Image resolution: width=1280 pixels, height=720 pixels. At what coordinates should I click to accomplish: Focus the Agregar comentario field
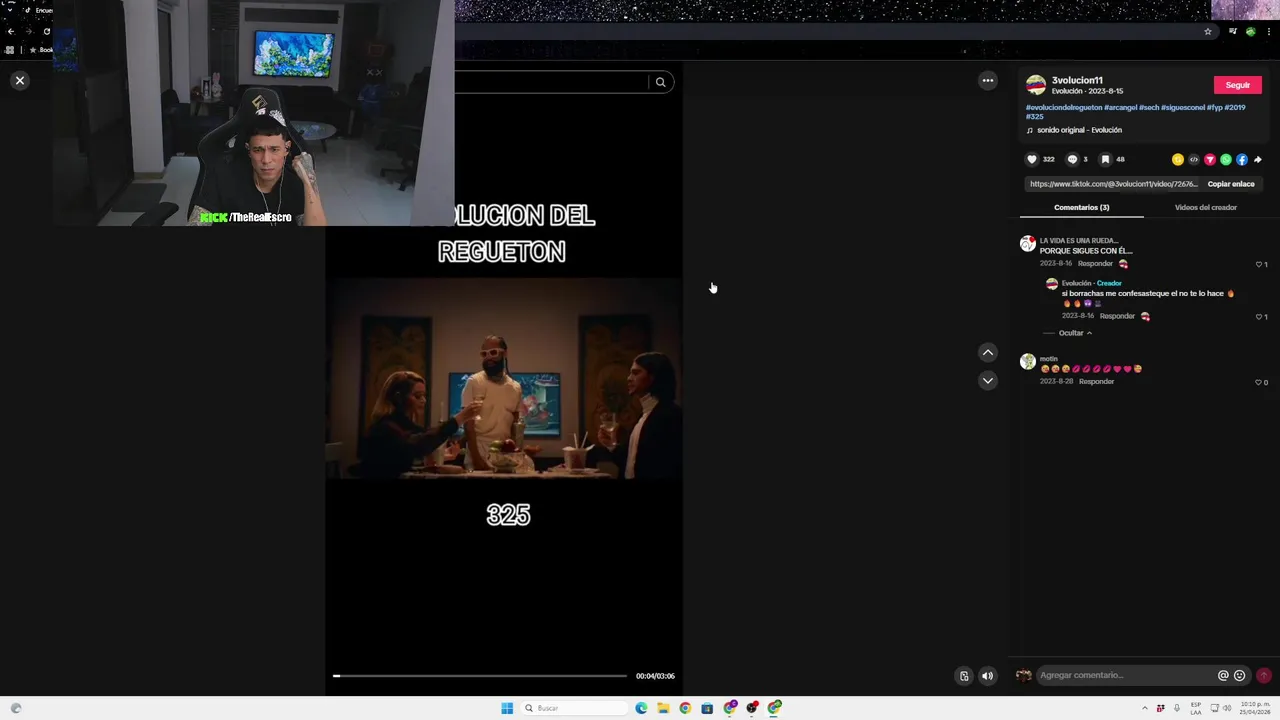(1125, 675)
